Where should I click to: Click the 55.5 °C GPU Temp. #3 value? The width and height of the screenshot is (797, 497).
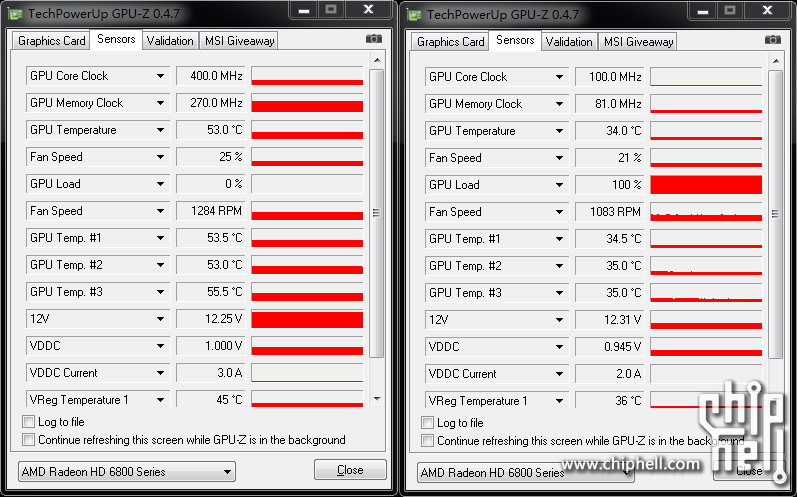pyautogui.click(x=210, y=292)
